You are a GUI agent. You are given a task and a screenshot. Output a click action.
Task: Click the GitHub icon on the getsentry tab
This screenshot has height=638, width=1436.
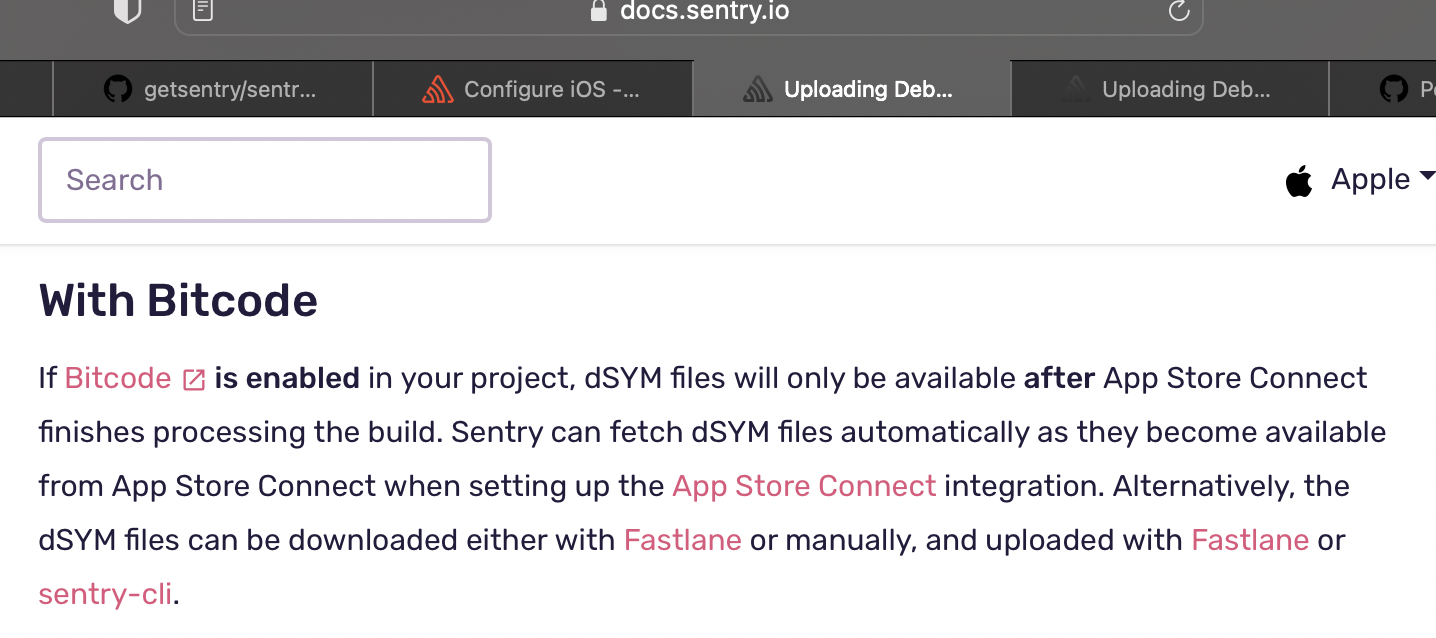pos(117,89)
